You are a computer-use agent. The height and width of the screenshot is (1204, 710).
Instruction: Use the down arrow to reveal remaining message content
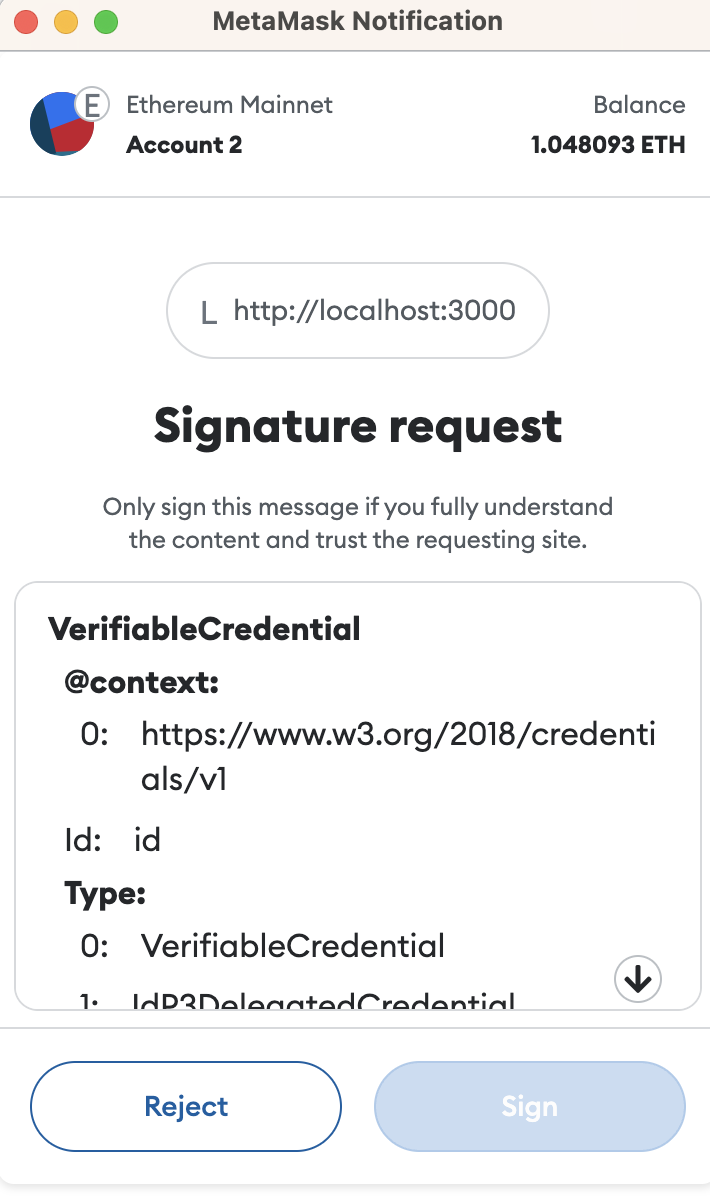[x=637, y=979]
